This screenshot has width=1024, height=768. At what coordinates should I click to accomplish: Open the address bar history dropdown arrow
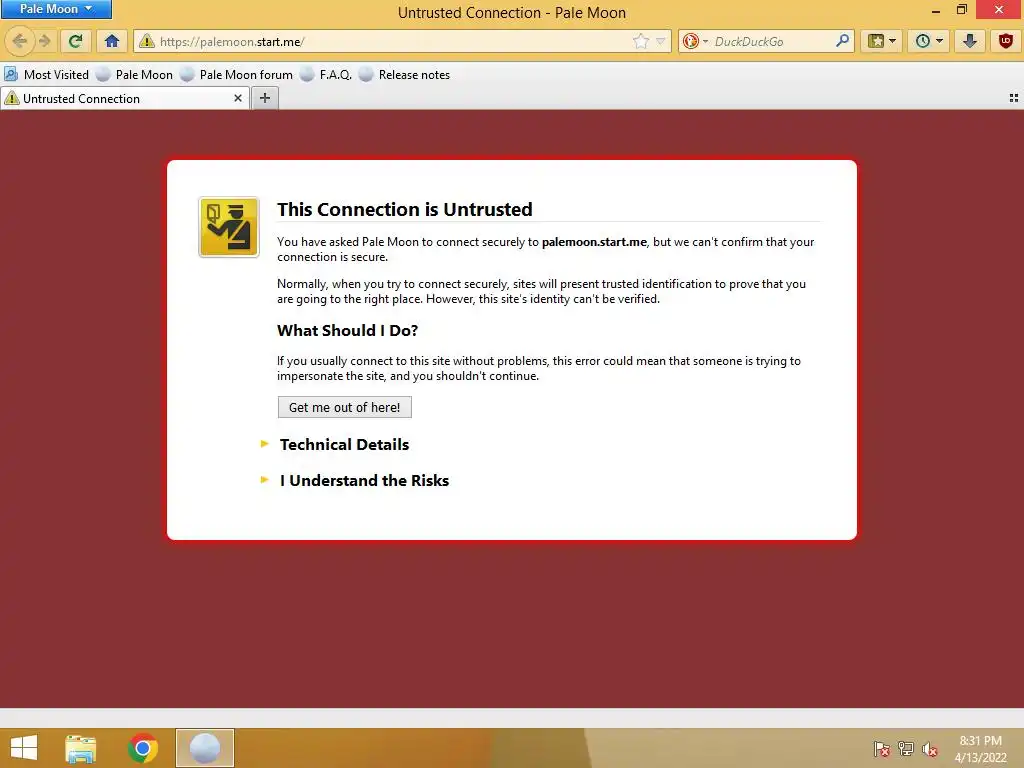click(x=660, y=41)
